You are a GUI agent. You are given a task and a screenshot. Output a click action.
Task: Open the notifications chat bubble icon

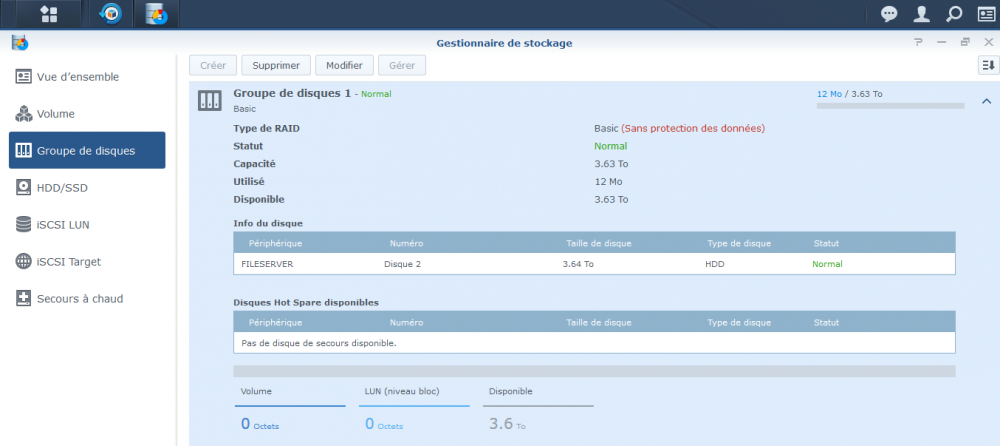coord(888,14)
